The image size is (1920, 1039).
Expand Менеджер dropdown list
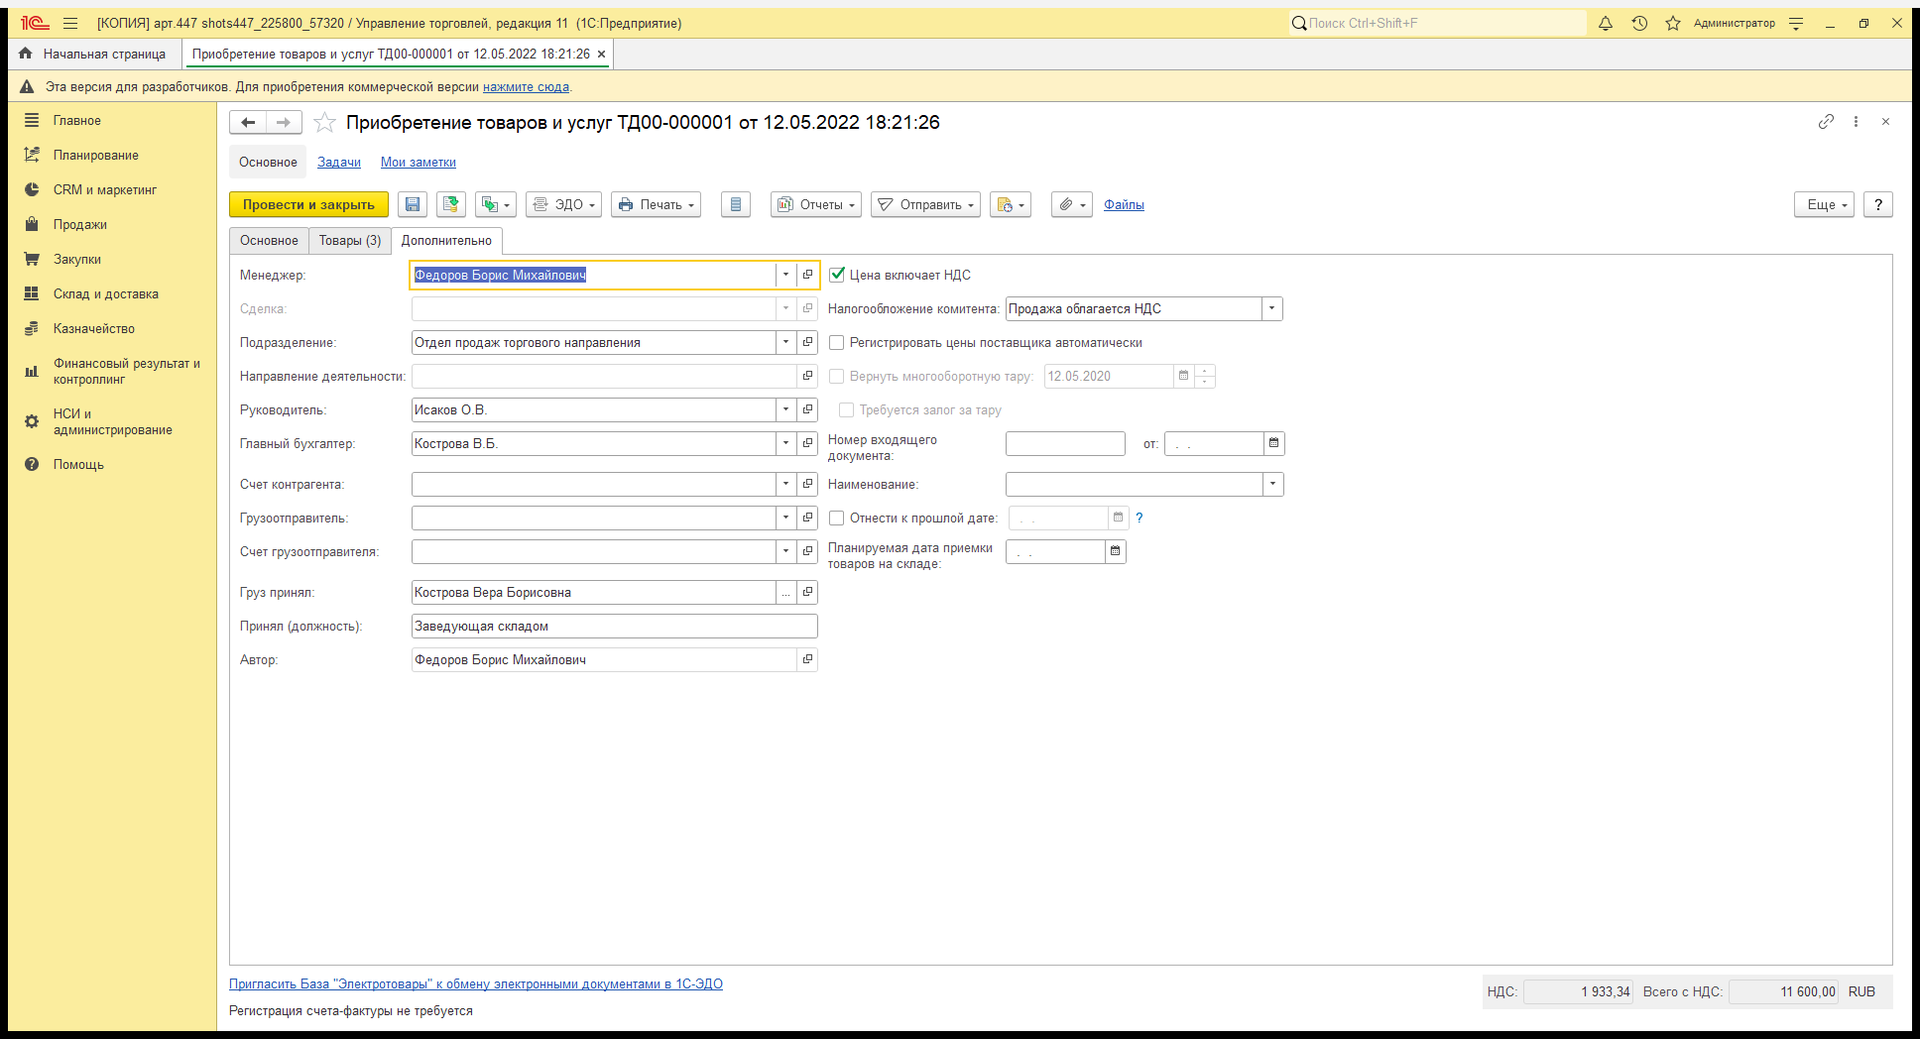pyautogui.click(x=786, y=275)
